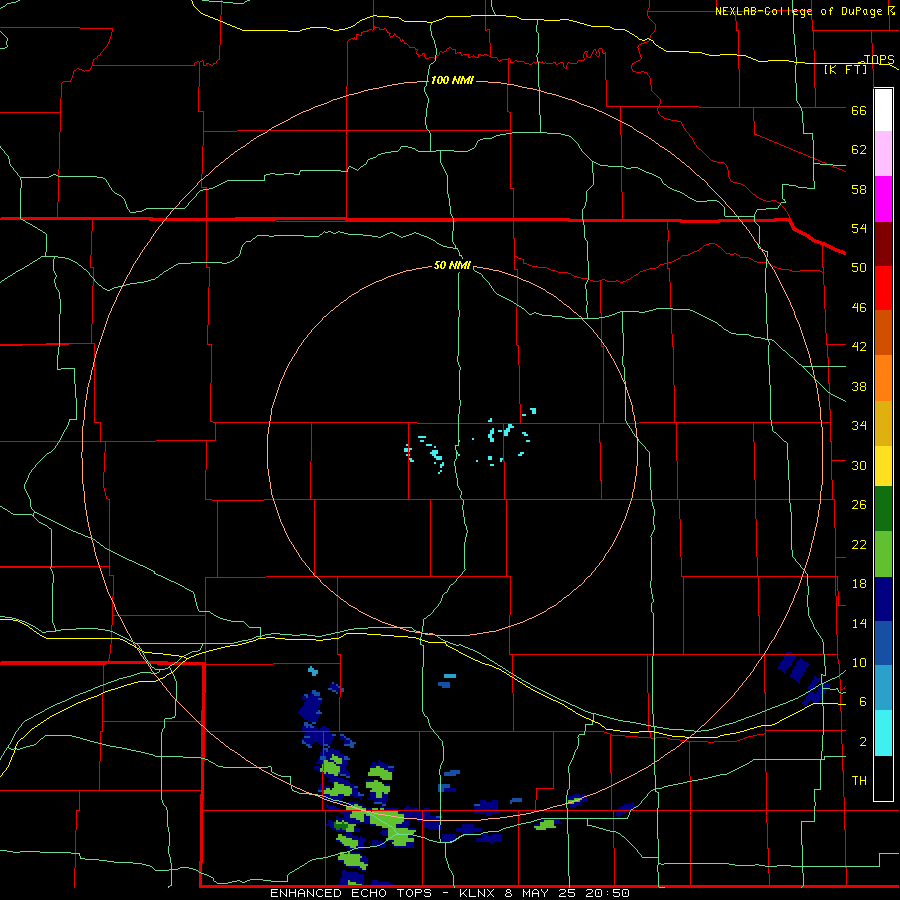
Task: Click the yellow legend swatch
Action: 883,465
